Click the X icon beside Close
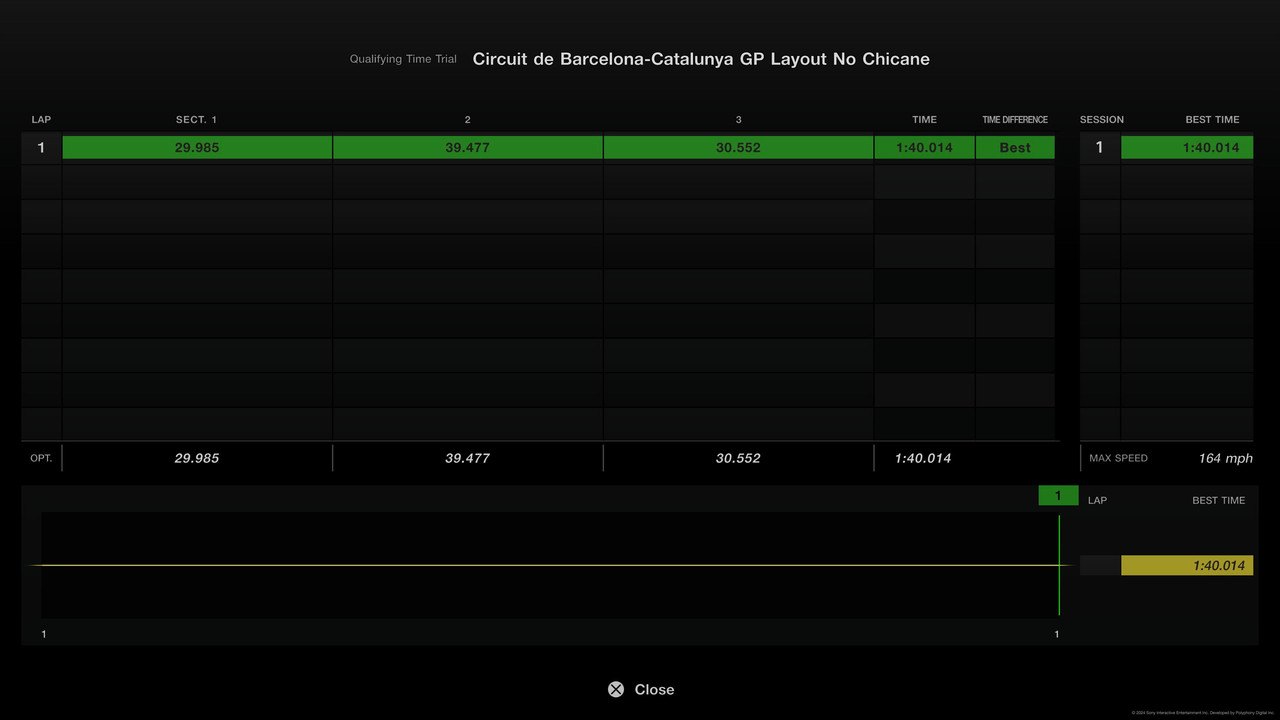This screenshot has height=720, width=1280. (x=616, y=689)
